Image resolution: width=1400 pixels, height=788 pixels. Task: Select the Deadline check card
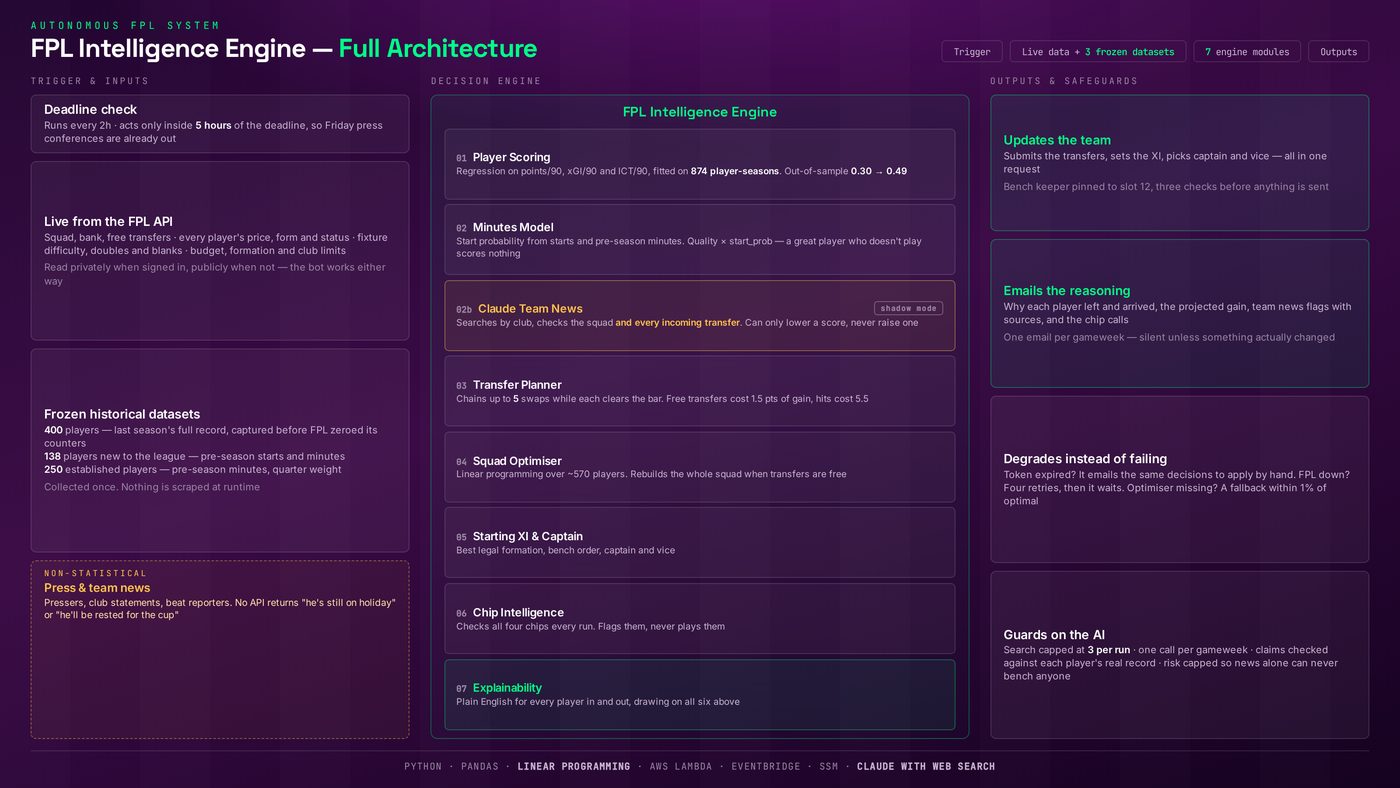220,124
